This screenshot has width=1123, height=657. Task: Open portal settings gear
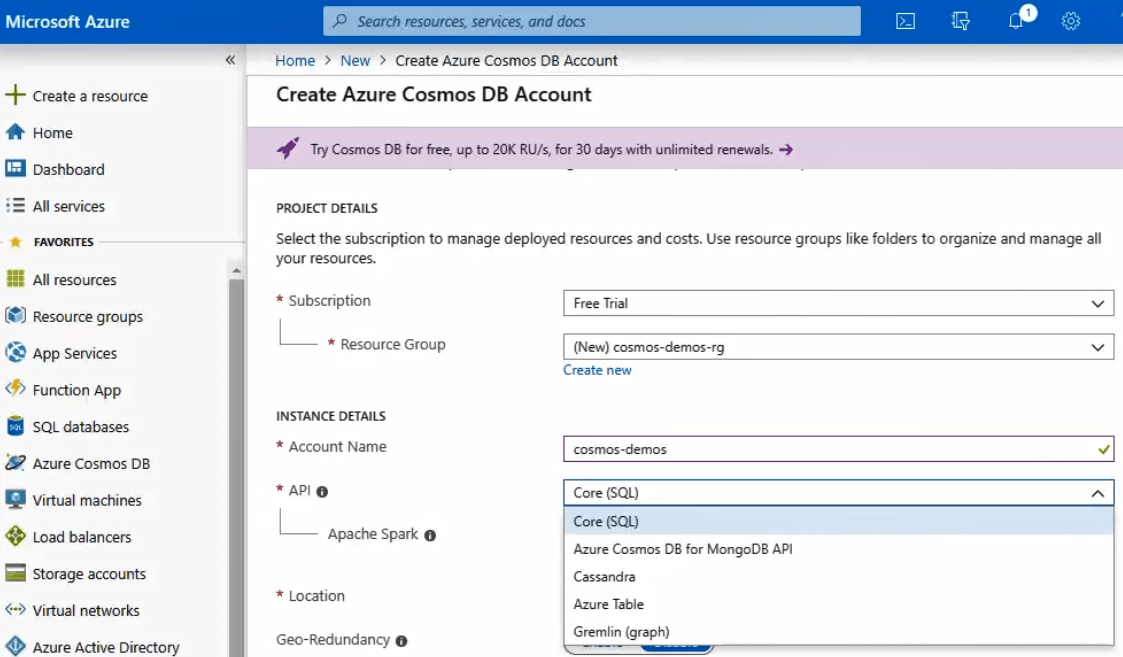[x=1070, y=21]
